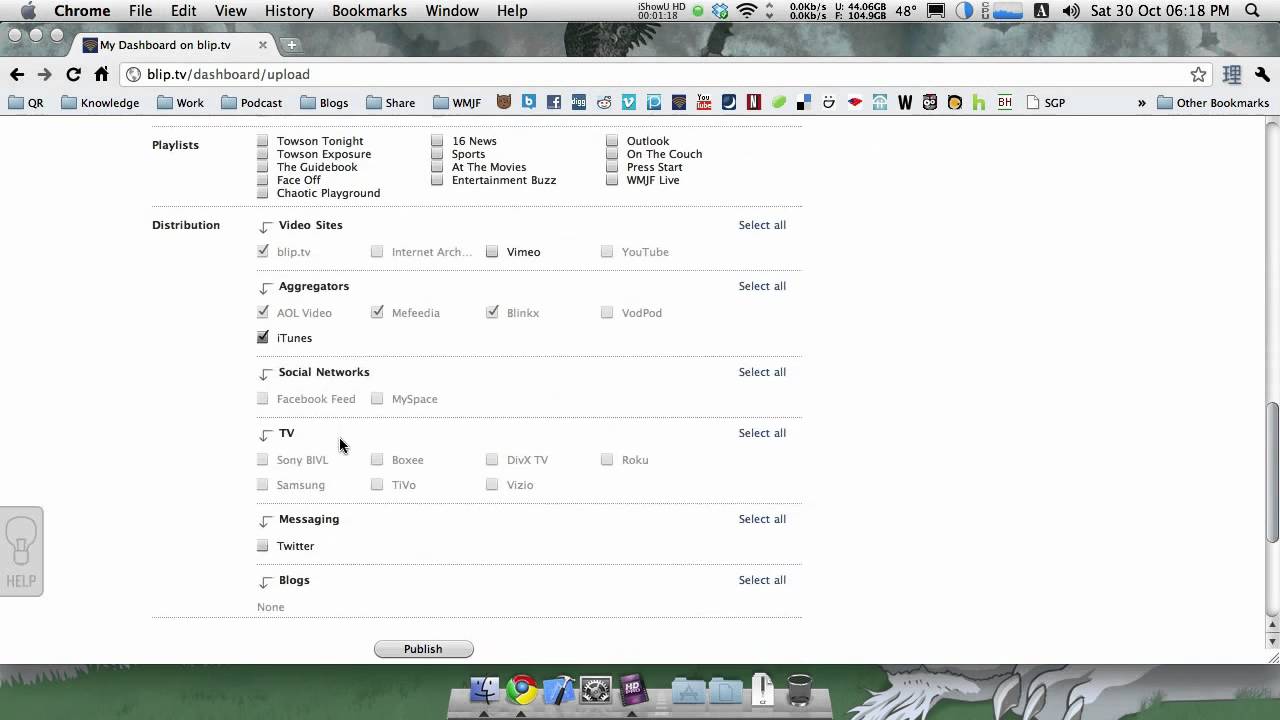Go back with the browser back arrow

click(17, 74)
